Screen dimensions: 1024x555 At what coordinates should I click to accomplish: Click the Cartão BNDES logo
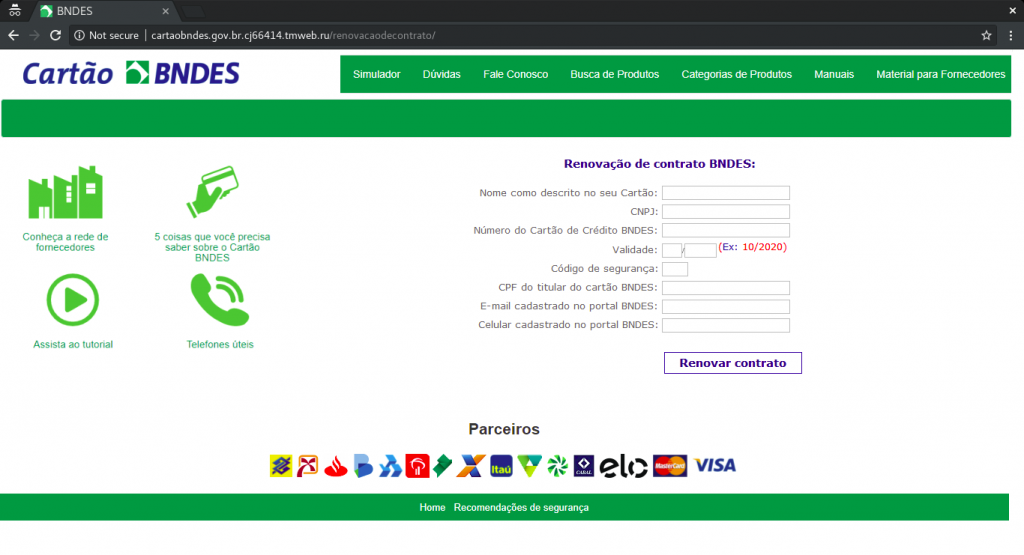coord(131,73)
